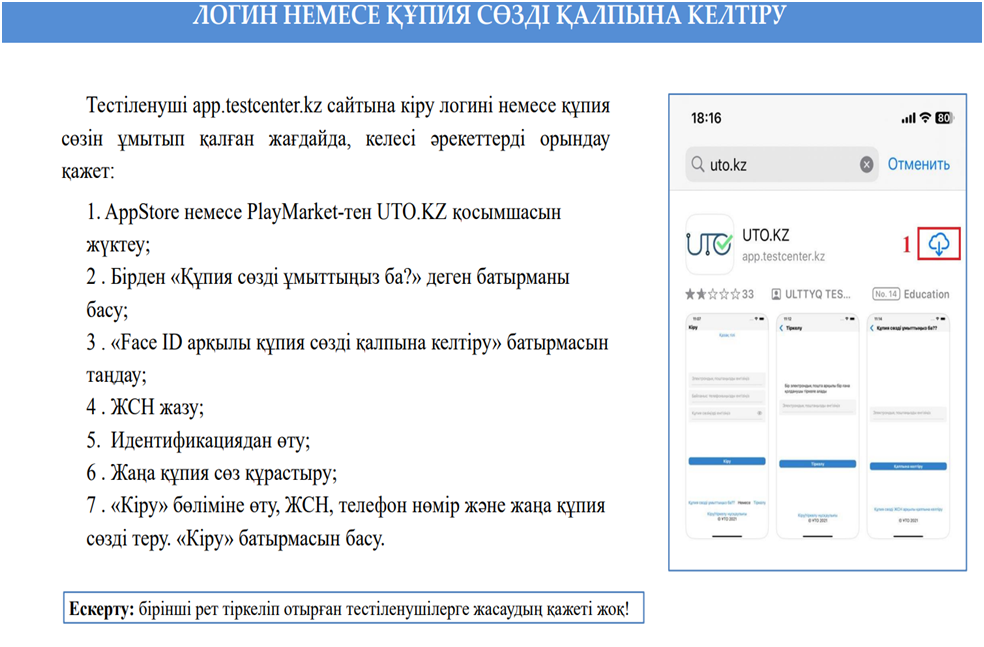The height and width of the screenshot is (647, 984).
Task: Tap the battery indicator in status bar
Action: pyautogui.click(x=943, y=118)
